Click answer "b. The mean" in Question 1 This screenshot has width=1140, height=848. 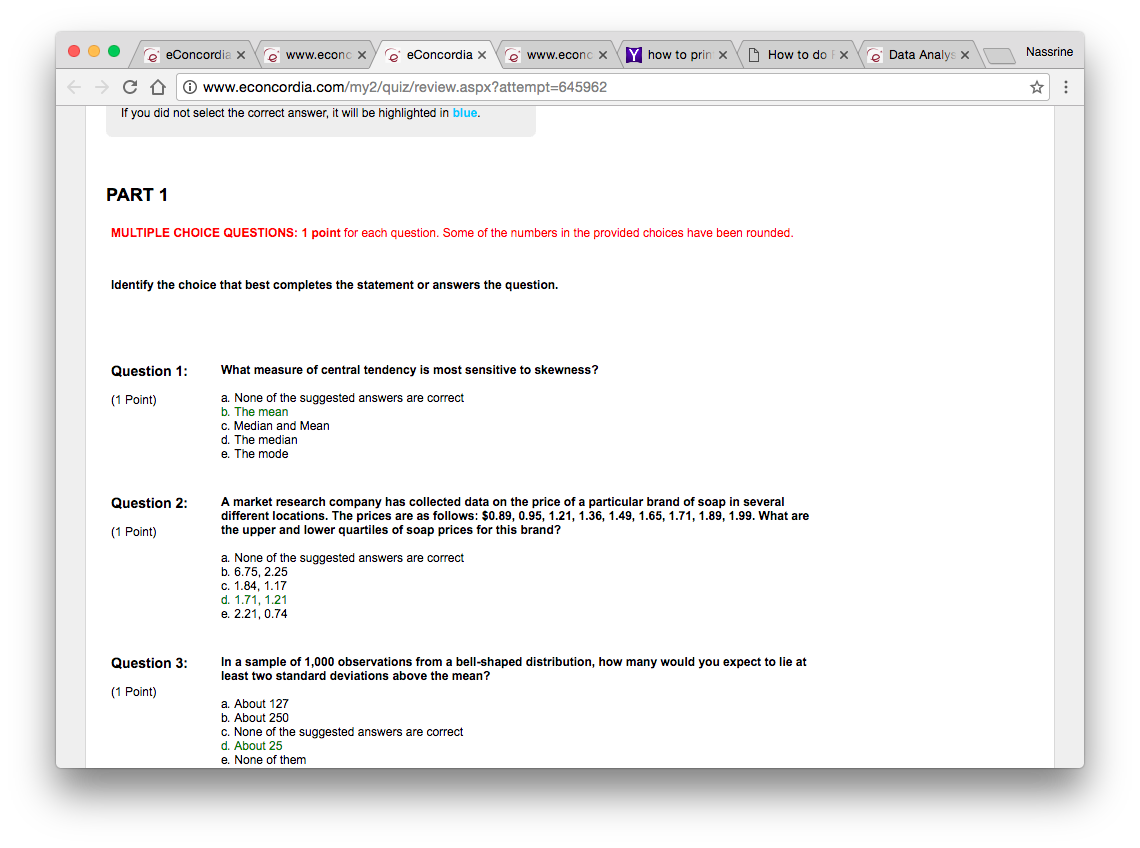pyautogui.click(x=260, y=412)
